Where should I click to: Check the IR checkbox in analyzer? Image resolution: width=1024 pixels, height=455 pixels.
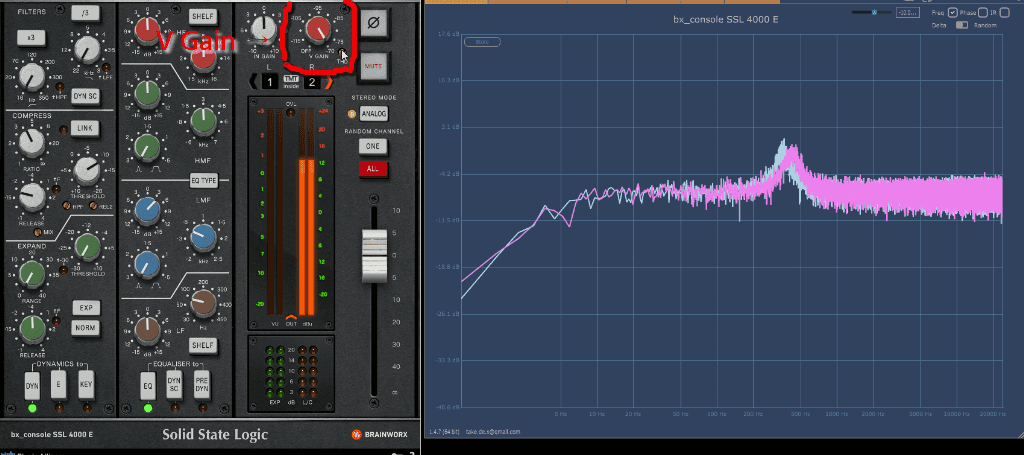(1002, 12)
